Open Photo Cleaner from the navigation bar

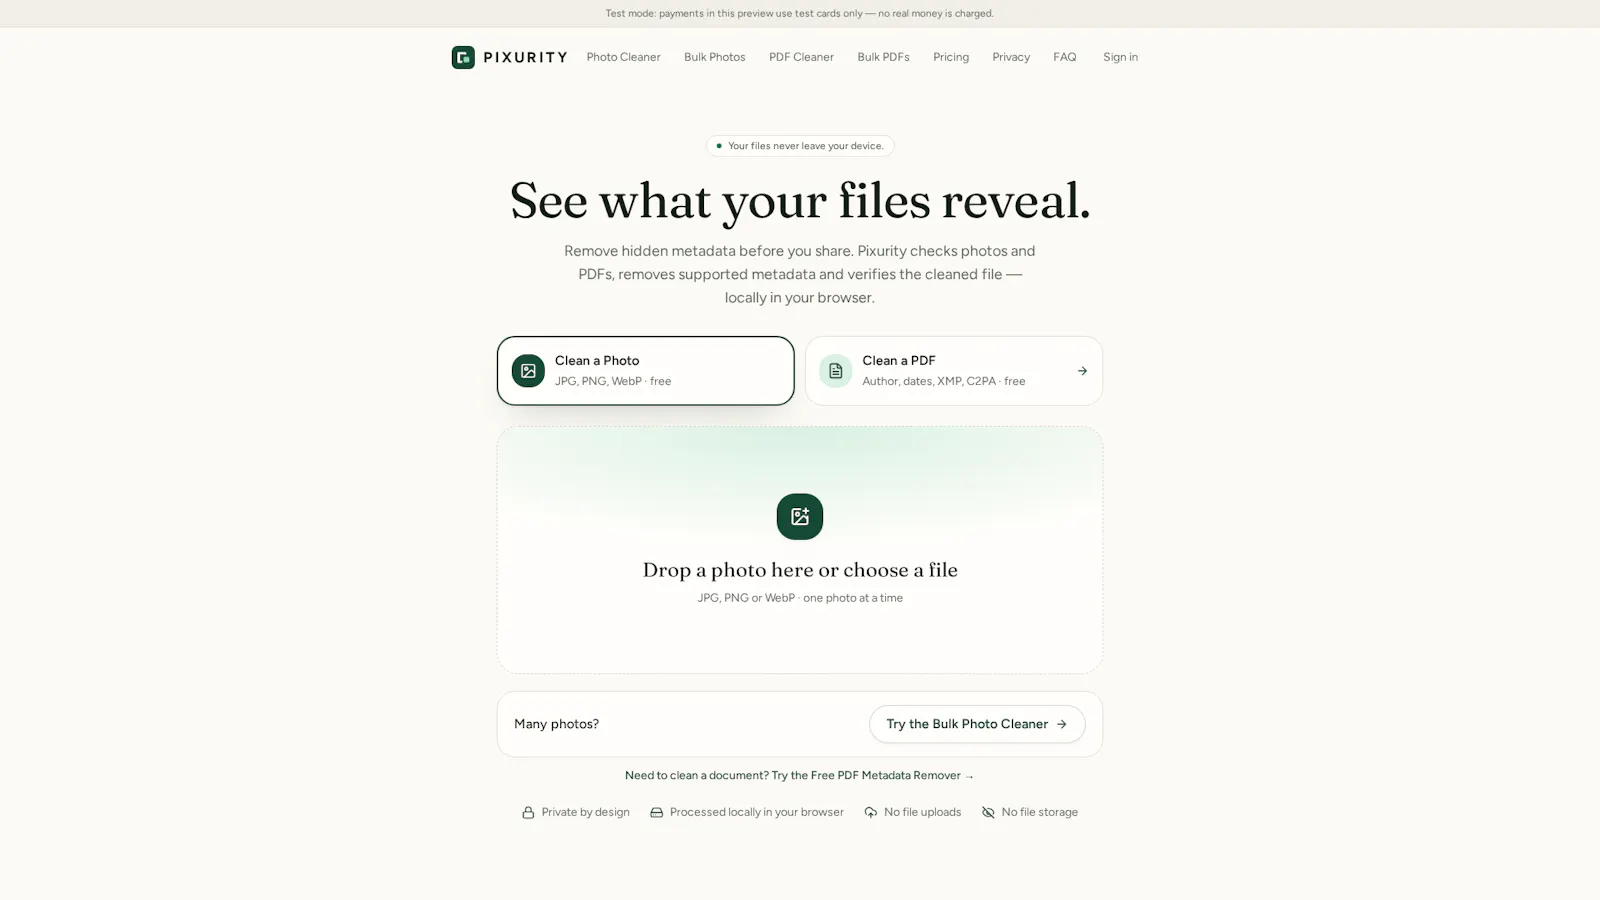623,57
